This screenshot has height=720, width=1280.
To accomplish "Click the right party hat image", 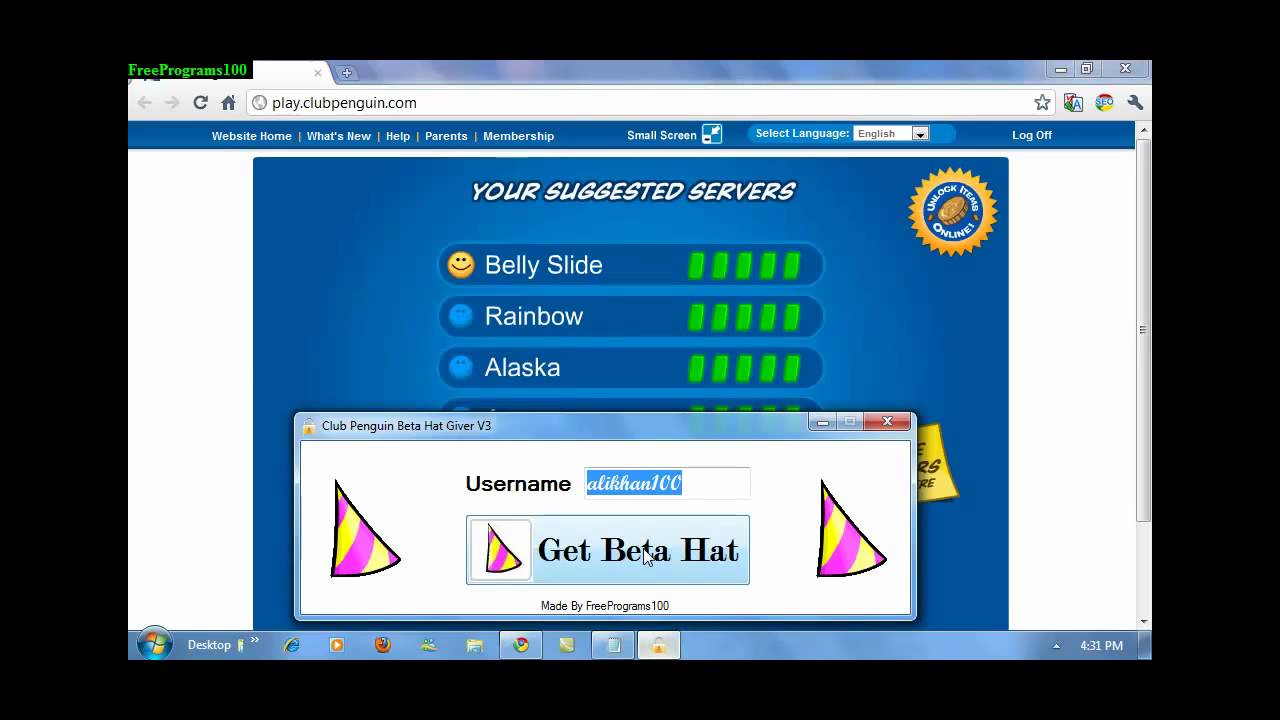I will pyautogui.click(x=850, y=529).
